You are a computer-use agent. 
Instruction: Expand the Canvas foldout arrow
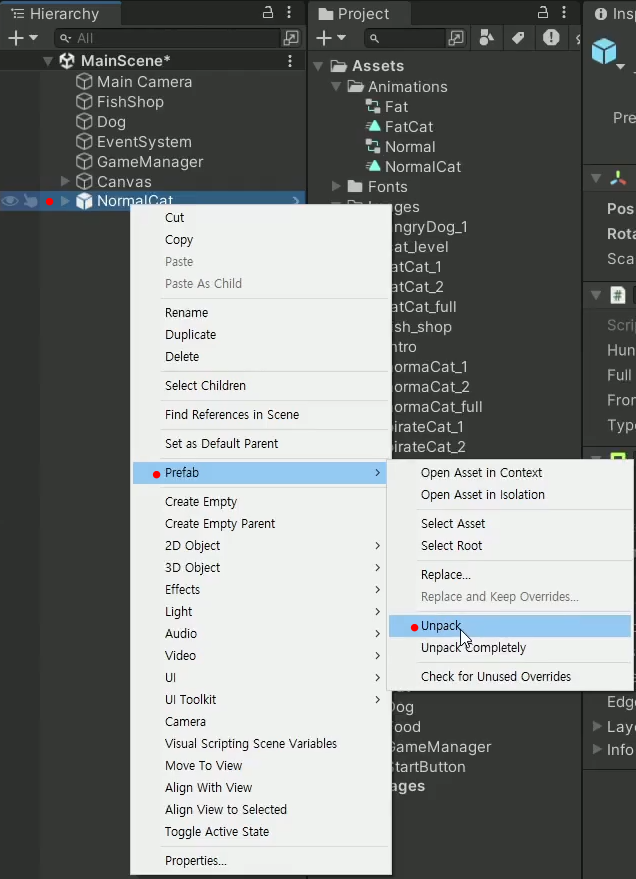[x=65, y=181]
